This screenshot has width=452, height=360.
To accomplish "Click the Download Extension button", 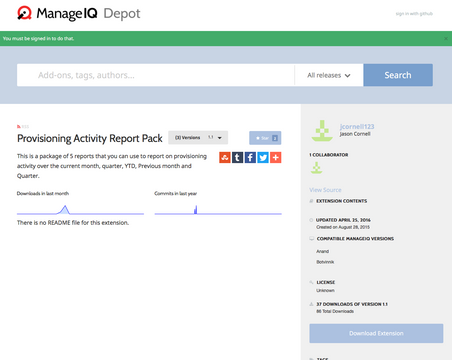I will (x=376, y=333).
